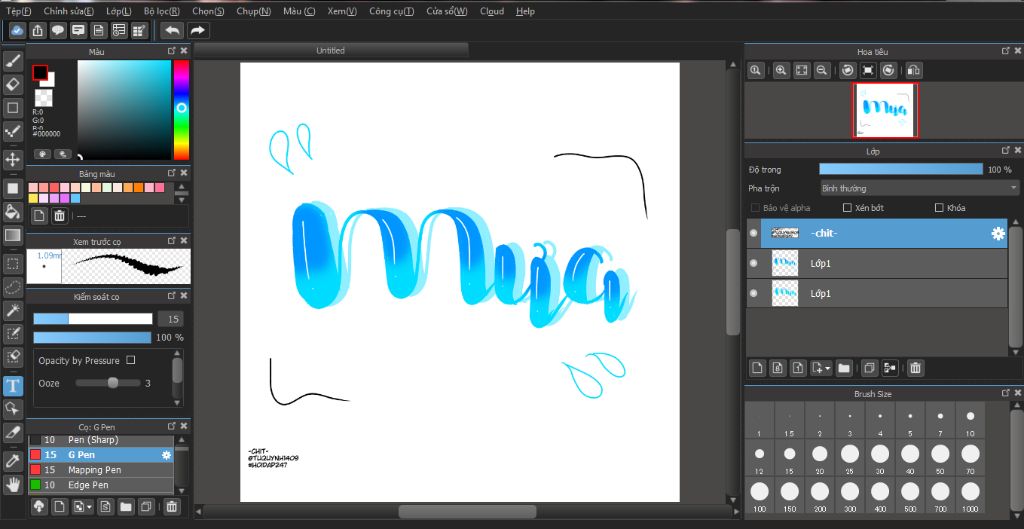Select the Select Pen tool
The image size is (1024, 529).
pos(13,334)
